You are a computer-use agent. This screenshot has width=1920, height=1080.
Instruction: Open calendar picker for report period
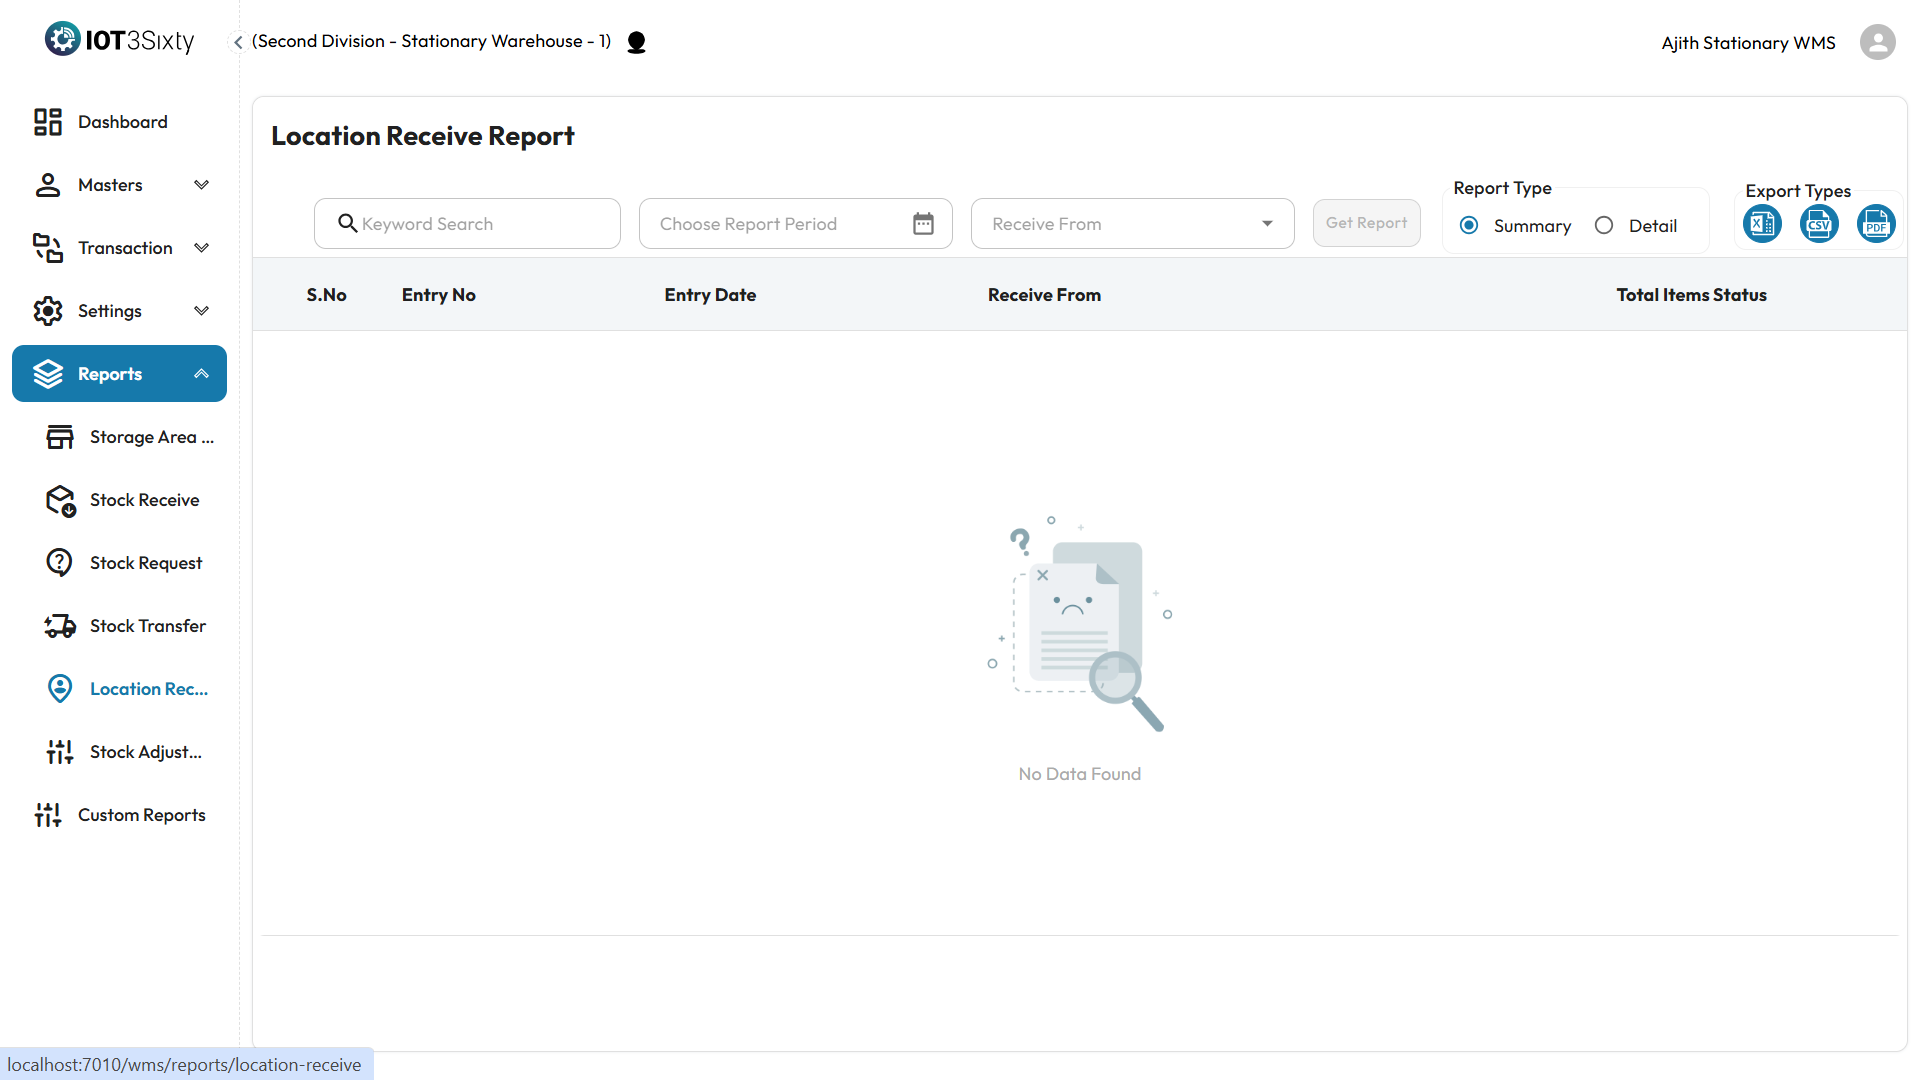(923, 224)
